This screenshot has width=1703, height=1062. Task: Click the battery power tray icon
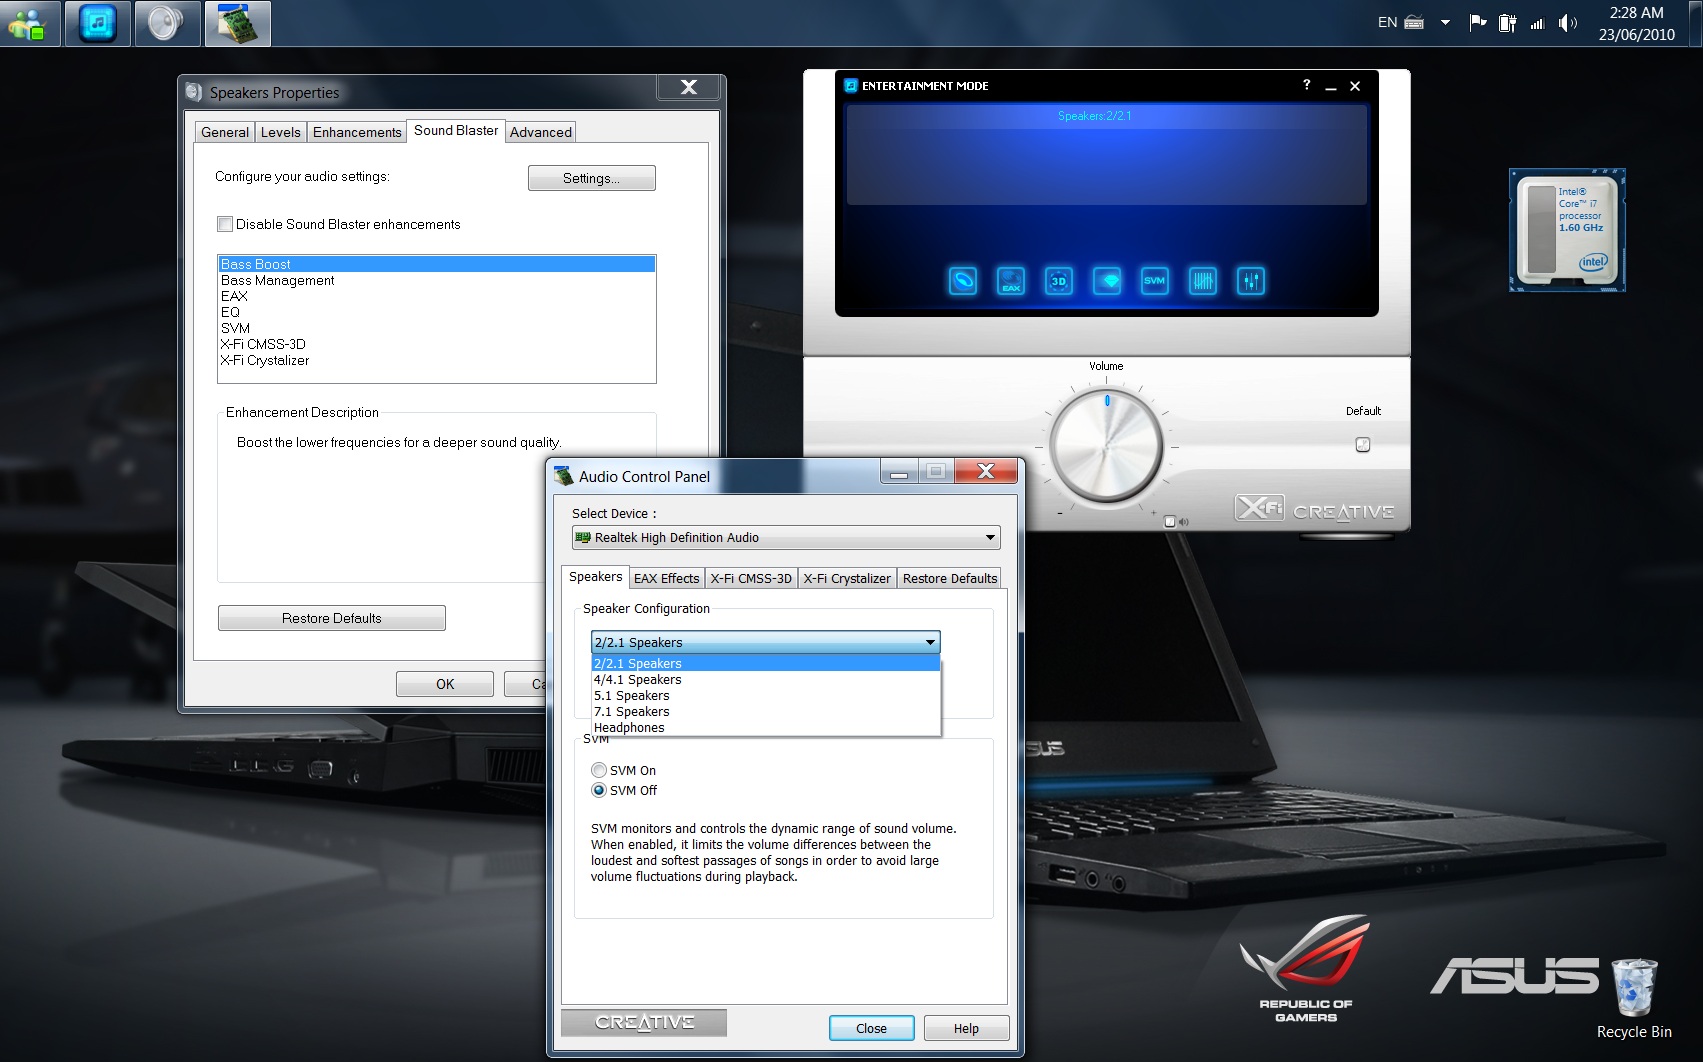(x=1507, y=22)
